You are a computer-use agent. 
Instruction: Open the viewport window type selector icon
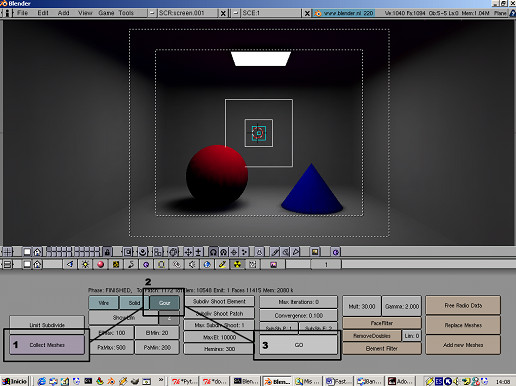(7, 252)
